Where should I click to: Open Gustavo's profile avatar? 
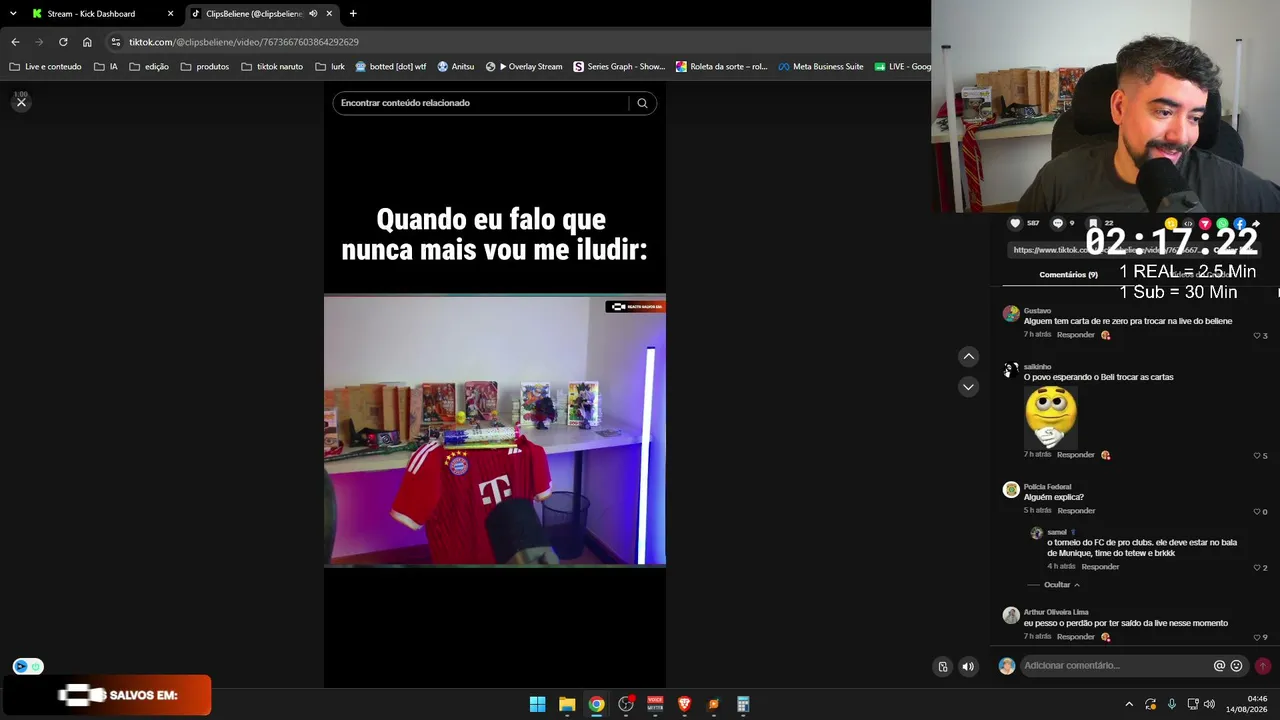1011,314
